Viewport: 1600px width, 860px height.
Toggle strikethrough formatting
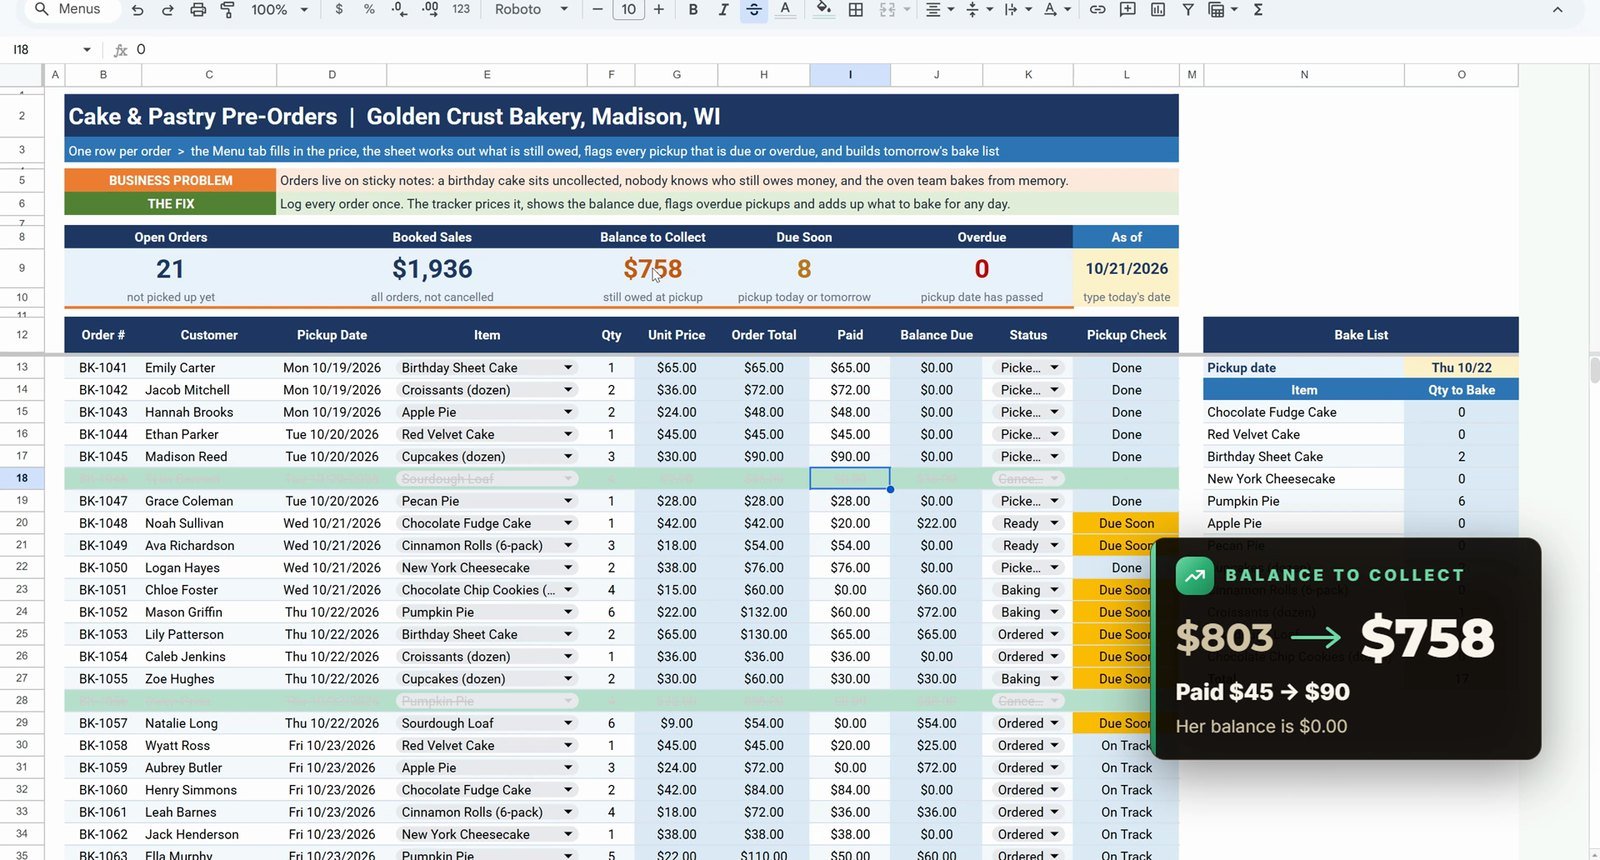pos(754,10)
